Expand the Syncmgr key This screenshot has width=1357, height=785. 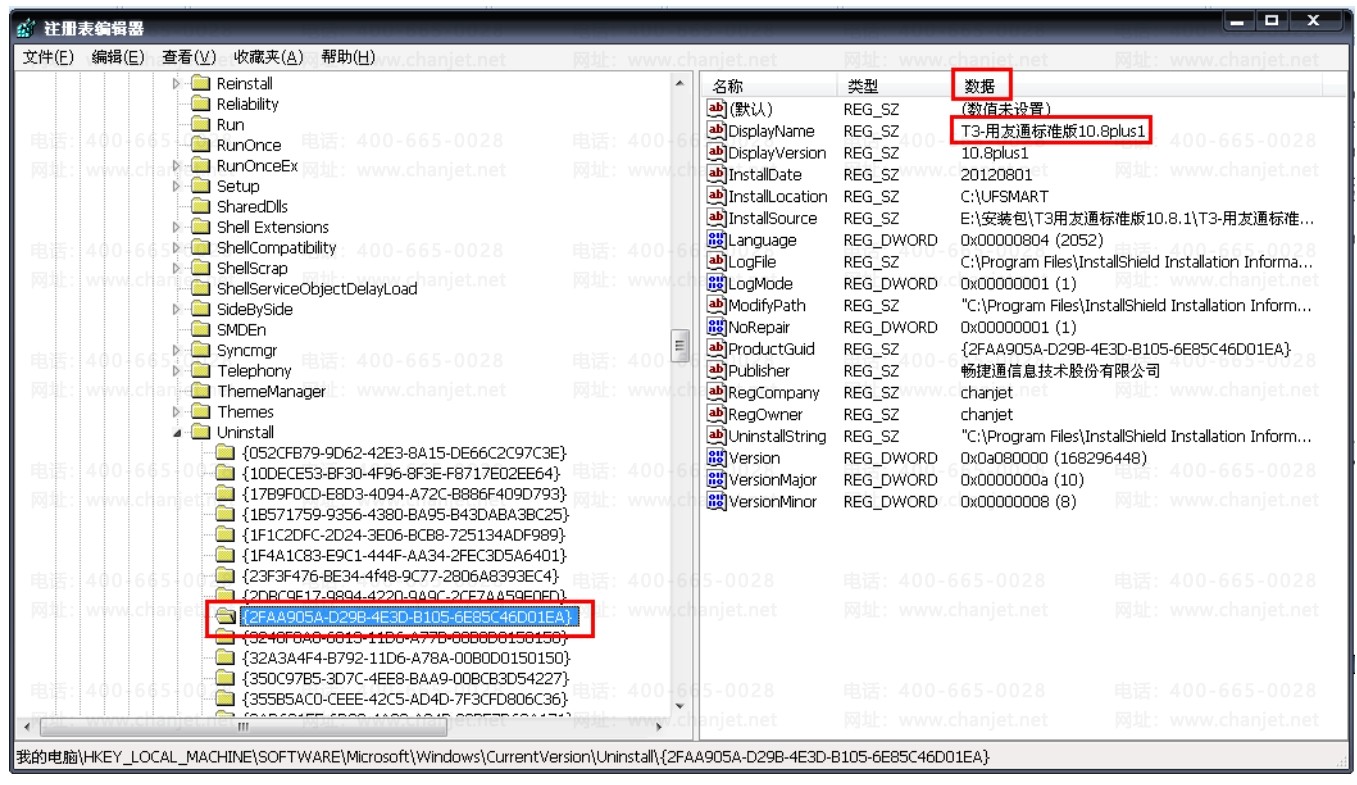[x=177, y=350]
